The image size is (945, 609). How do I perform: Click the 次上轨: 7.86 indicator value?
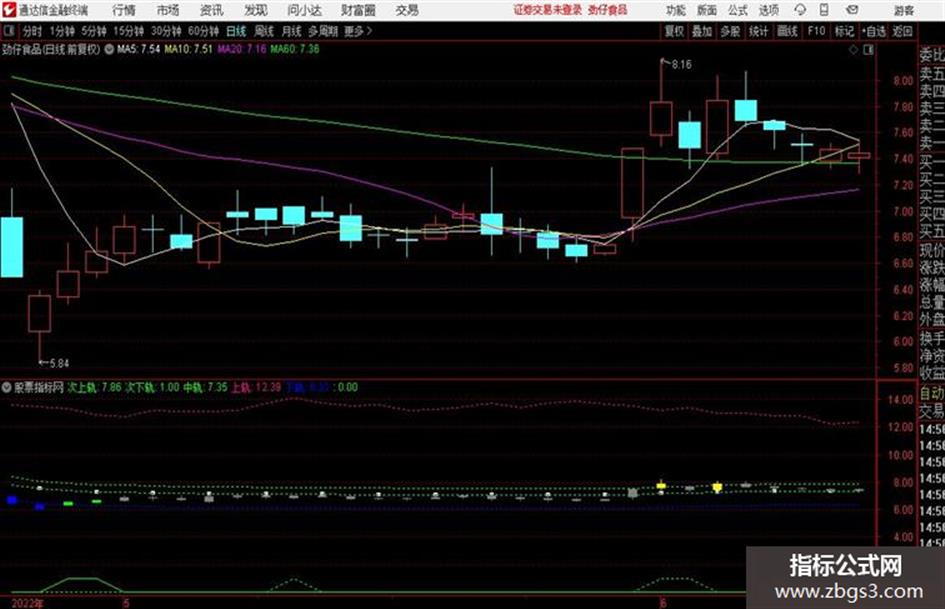point(95,387)
